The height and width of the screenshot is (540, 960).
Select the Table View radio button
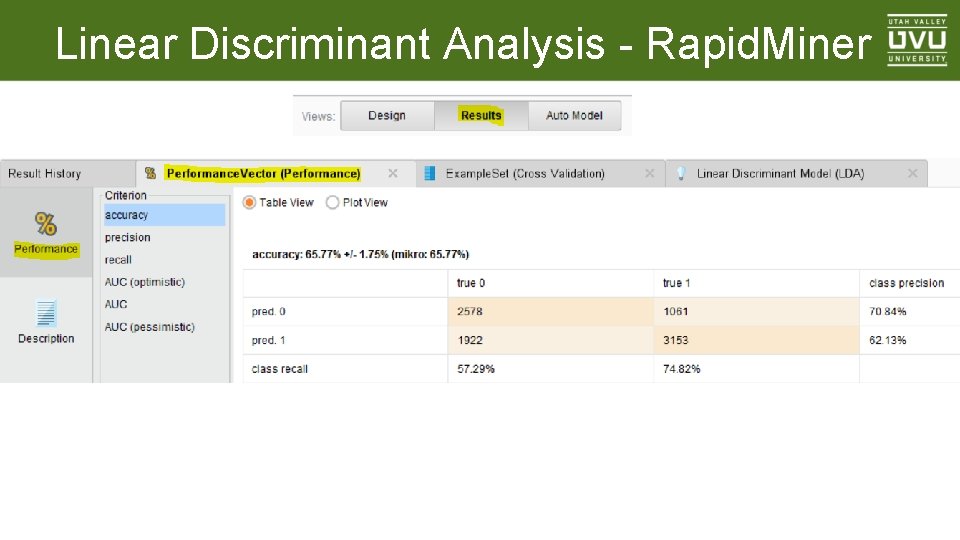pos(249,203)
